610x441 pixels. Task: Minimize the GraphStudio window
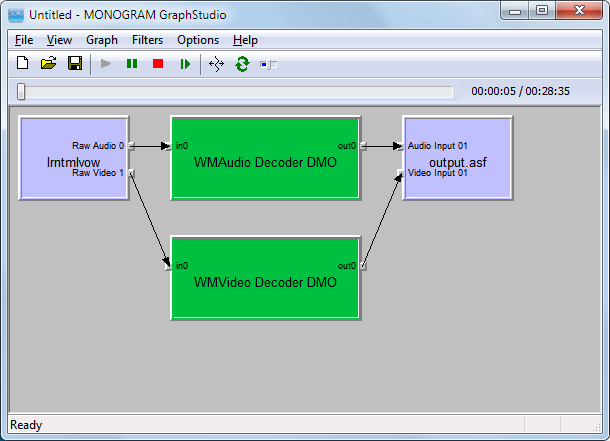click(x=515, y=10)
